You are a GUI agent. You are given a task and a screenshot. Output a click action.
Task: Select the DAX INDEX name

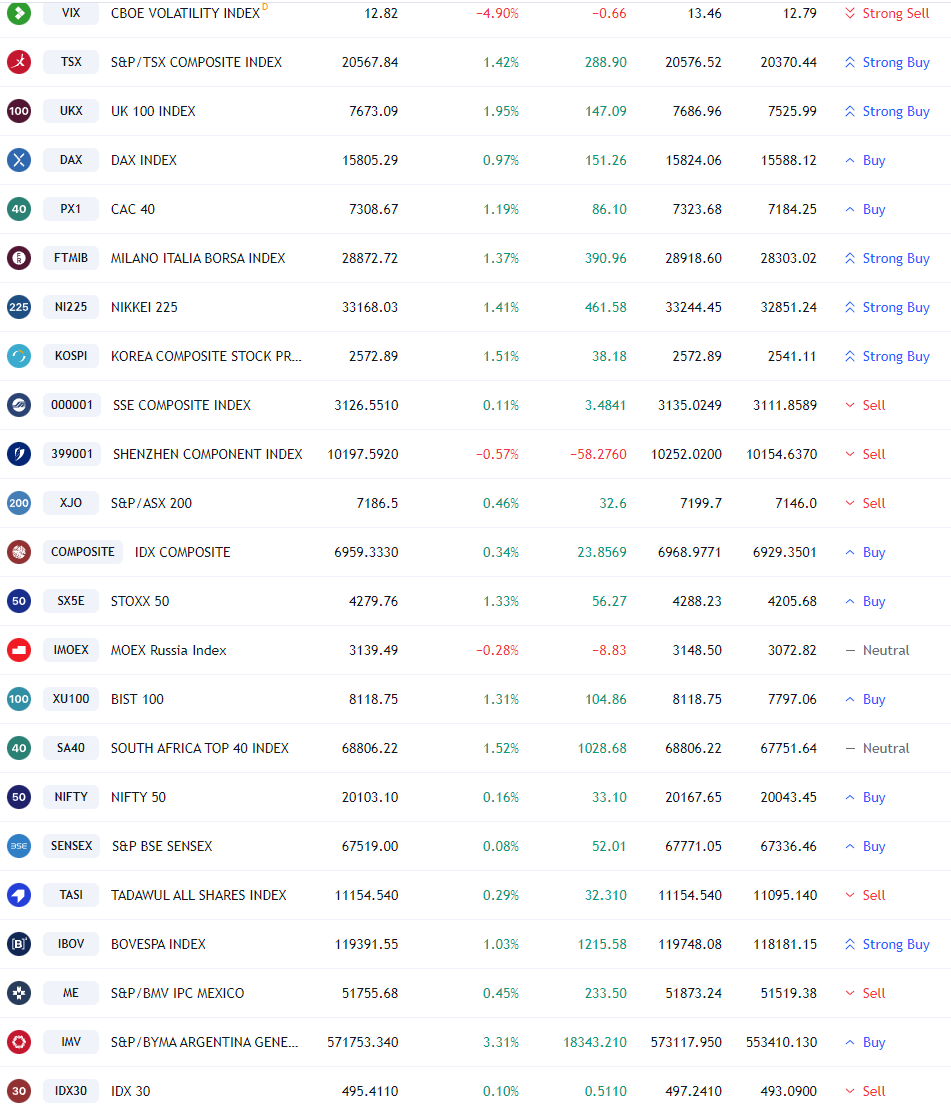[144, 161]
